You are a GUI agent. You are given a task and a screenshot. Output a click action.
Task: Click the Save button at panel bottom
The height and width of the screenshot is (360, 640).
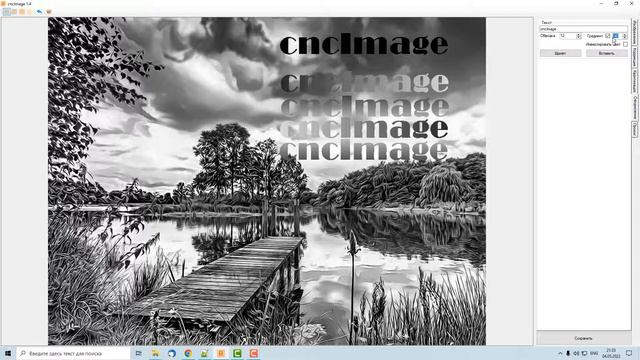pyautogui.click(x=583, y=338)
